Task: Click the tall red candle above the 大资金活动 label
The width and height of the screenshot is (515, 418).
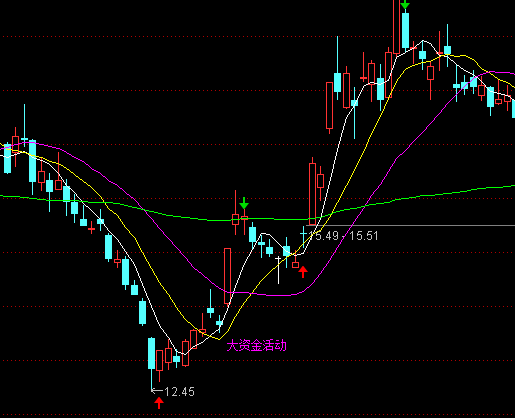Action: (227, 276)
